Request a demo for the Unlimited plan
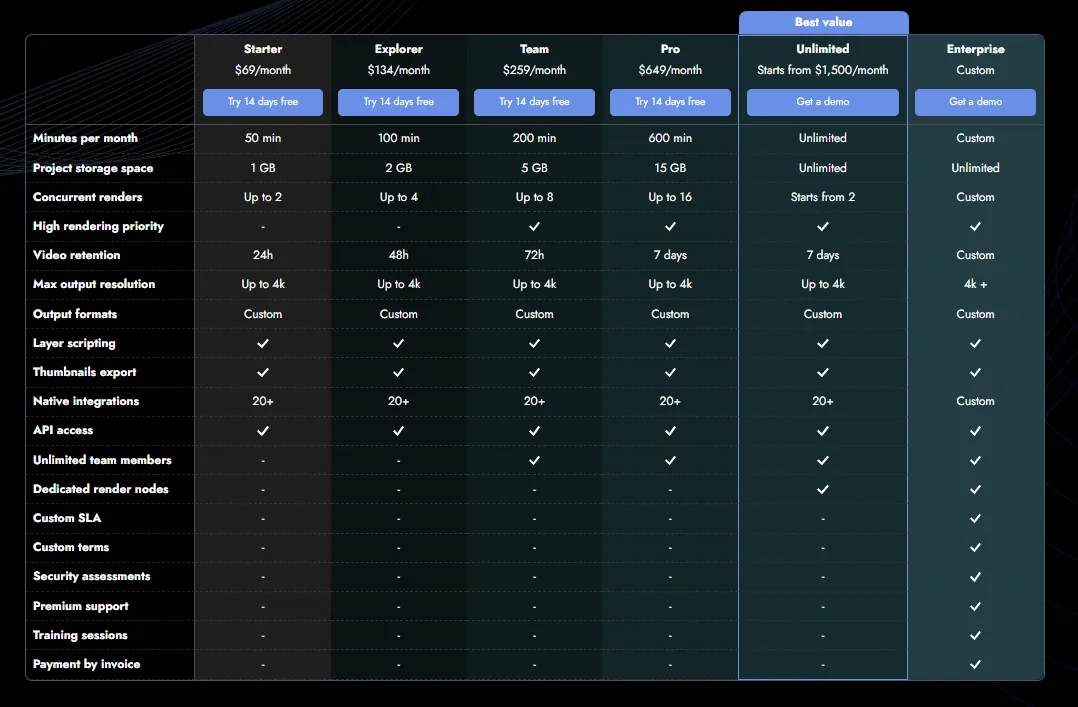 point(823,102)
